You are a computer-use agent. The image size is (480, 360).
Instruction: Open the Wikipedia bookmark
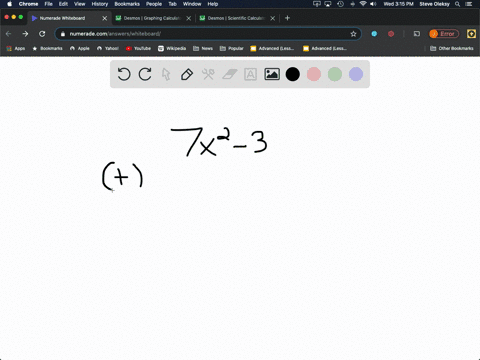coord(172,48)
